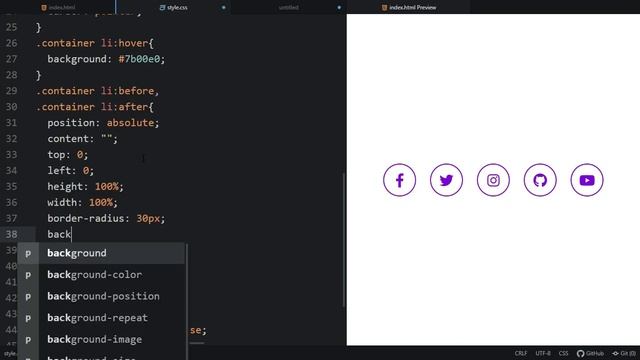The image size is (640, 360).
Task: Click '.container li:hover{' selector text
Action: pos(95,43)
